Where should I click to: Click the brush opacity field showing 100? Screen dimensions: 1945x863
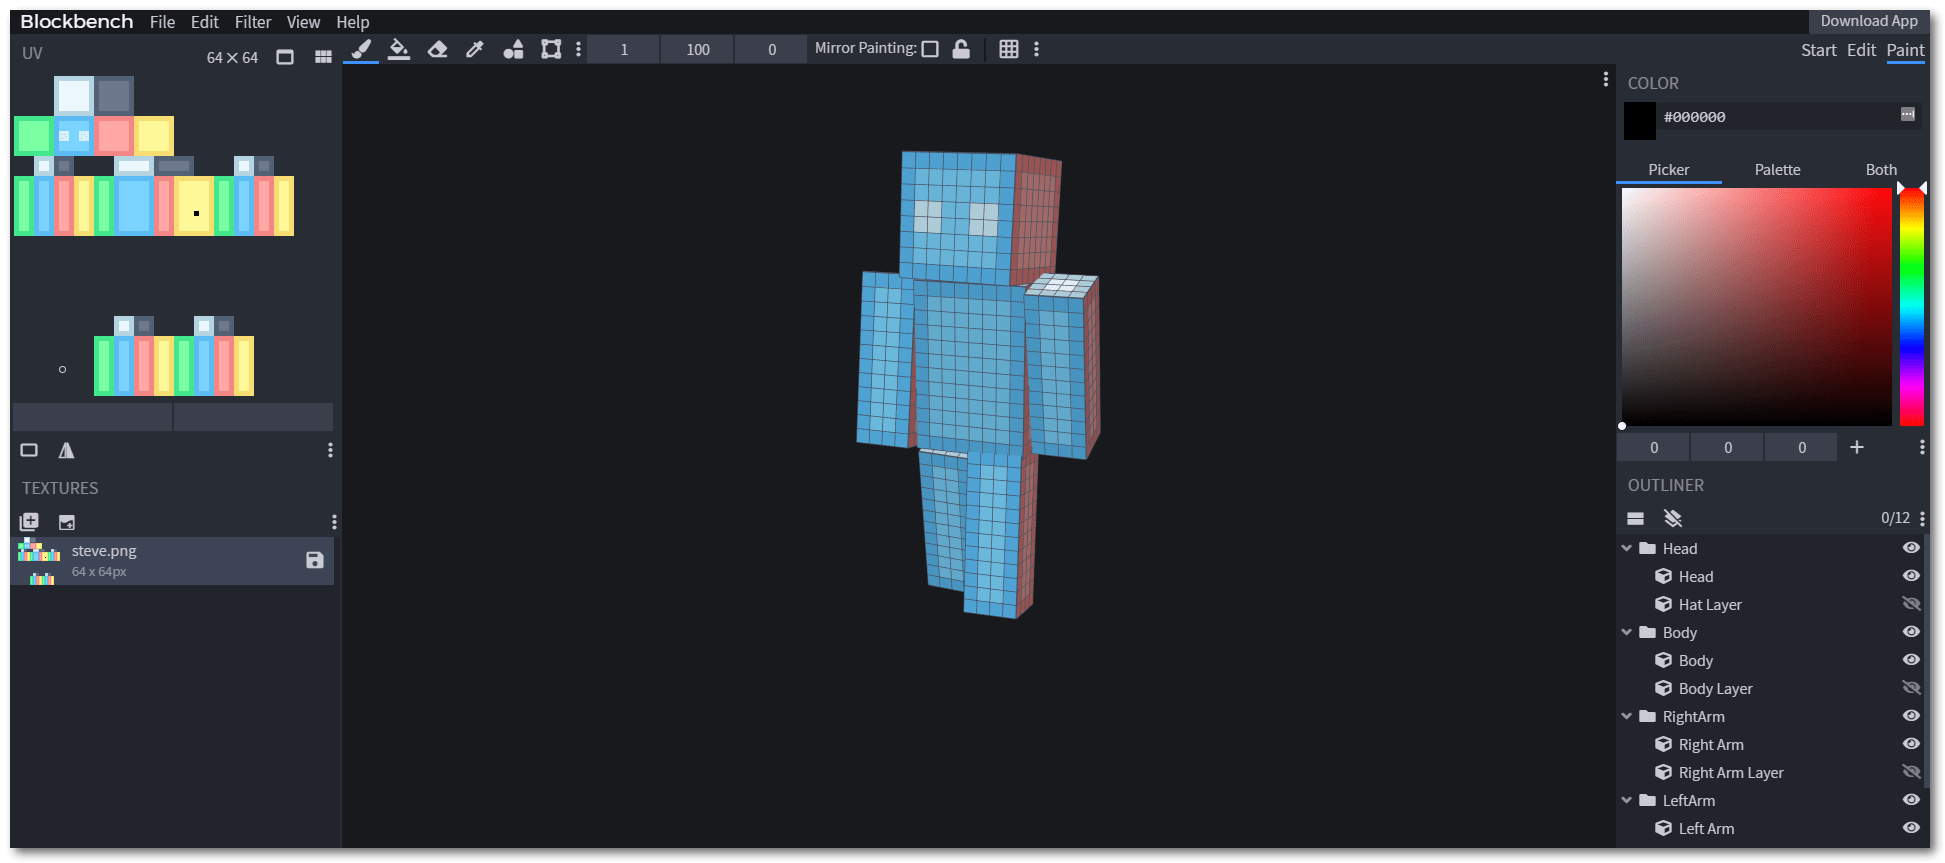point(698,49)
